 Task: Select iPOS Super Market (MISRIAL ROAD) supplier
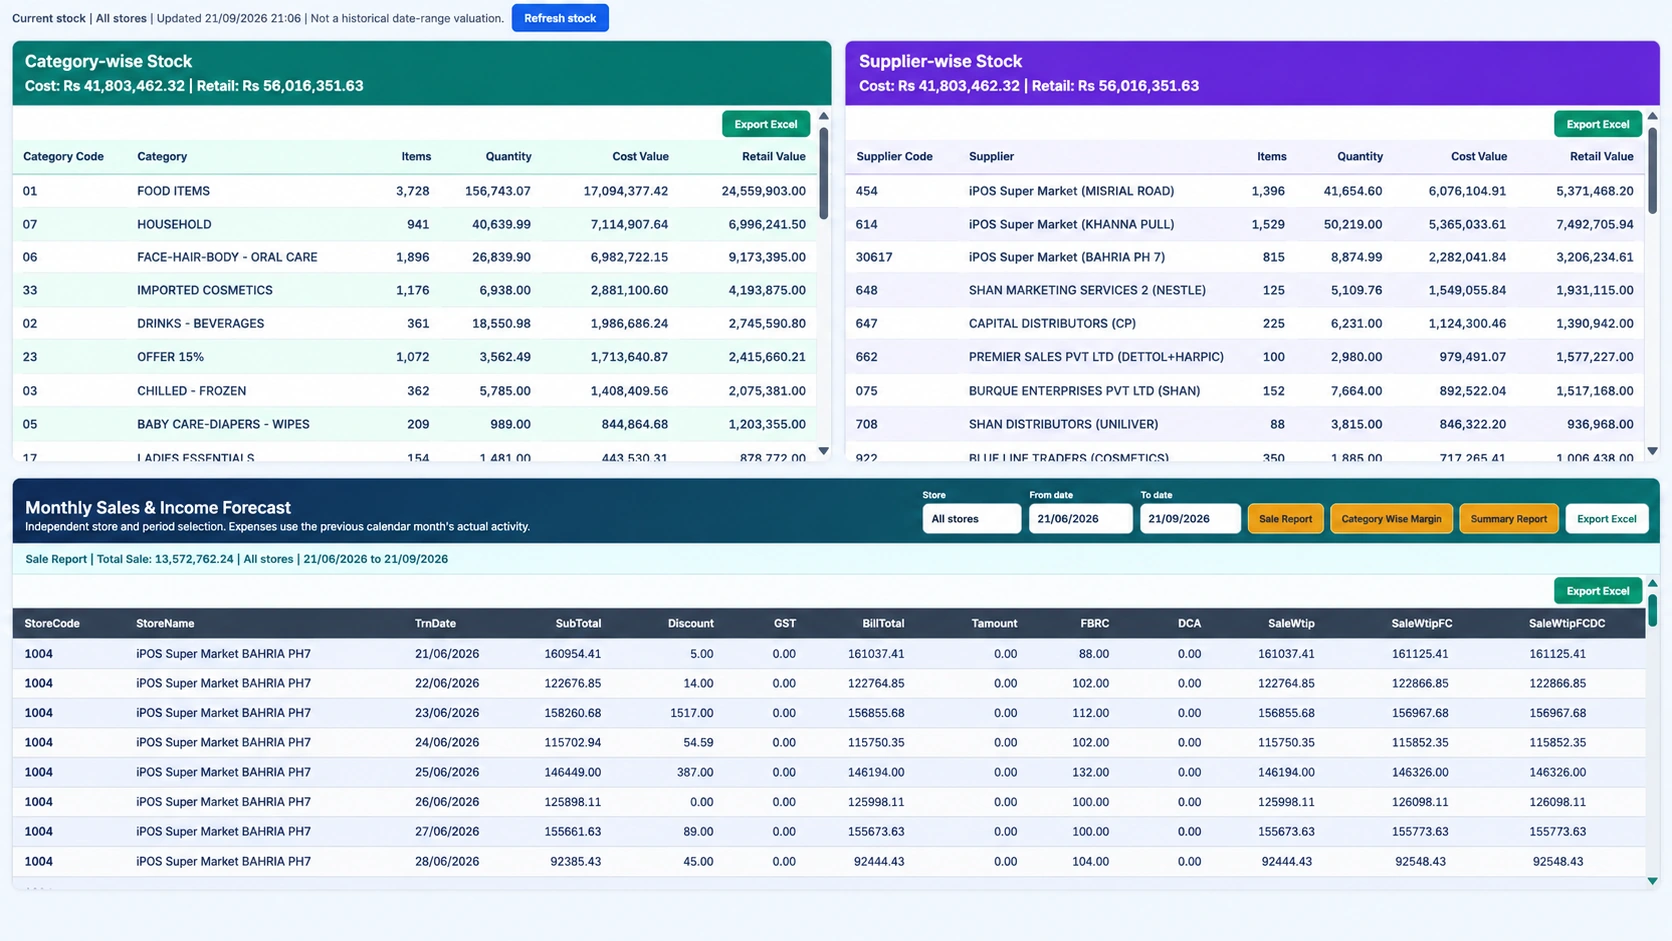[1245, 191]
